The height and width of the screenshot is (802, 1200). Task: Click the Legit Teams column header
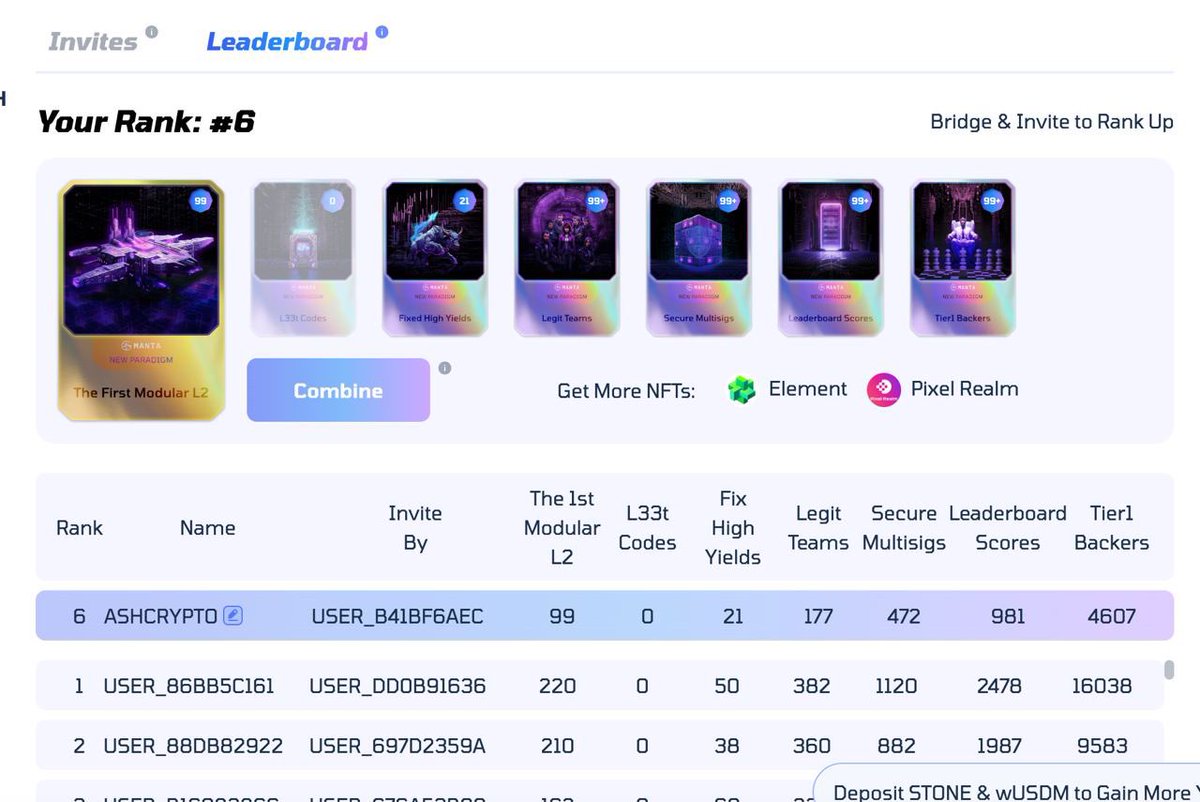click(818, 528)
